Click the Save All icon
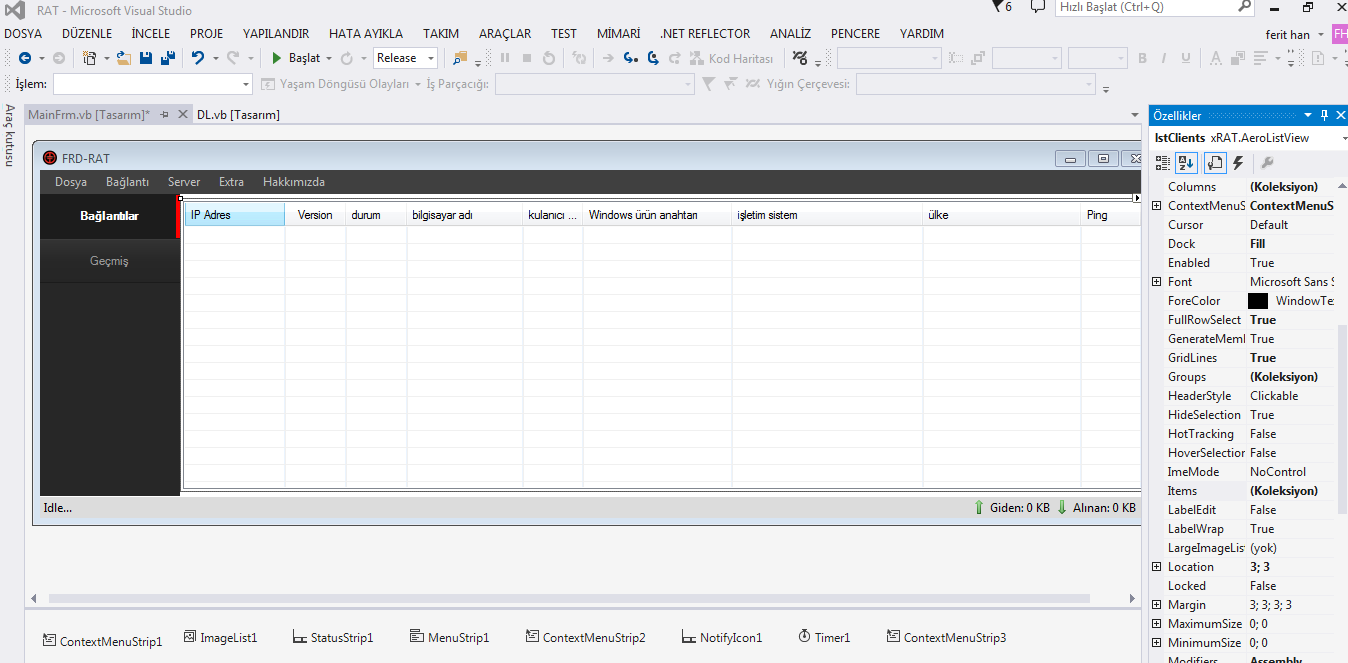Image resolution: width=1348 pixels, height=663 pixels. pyautogui.click(x=167, y=58)
